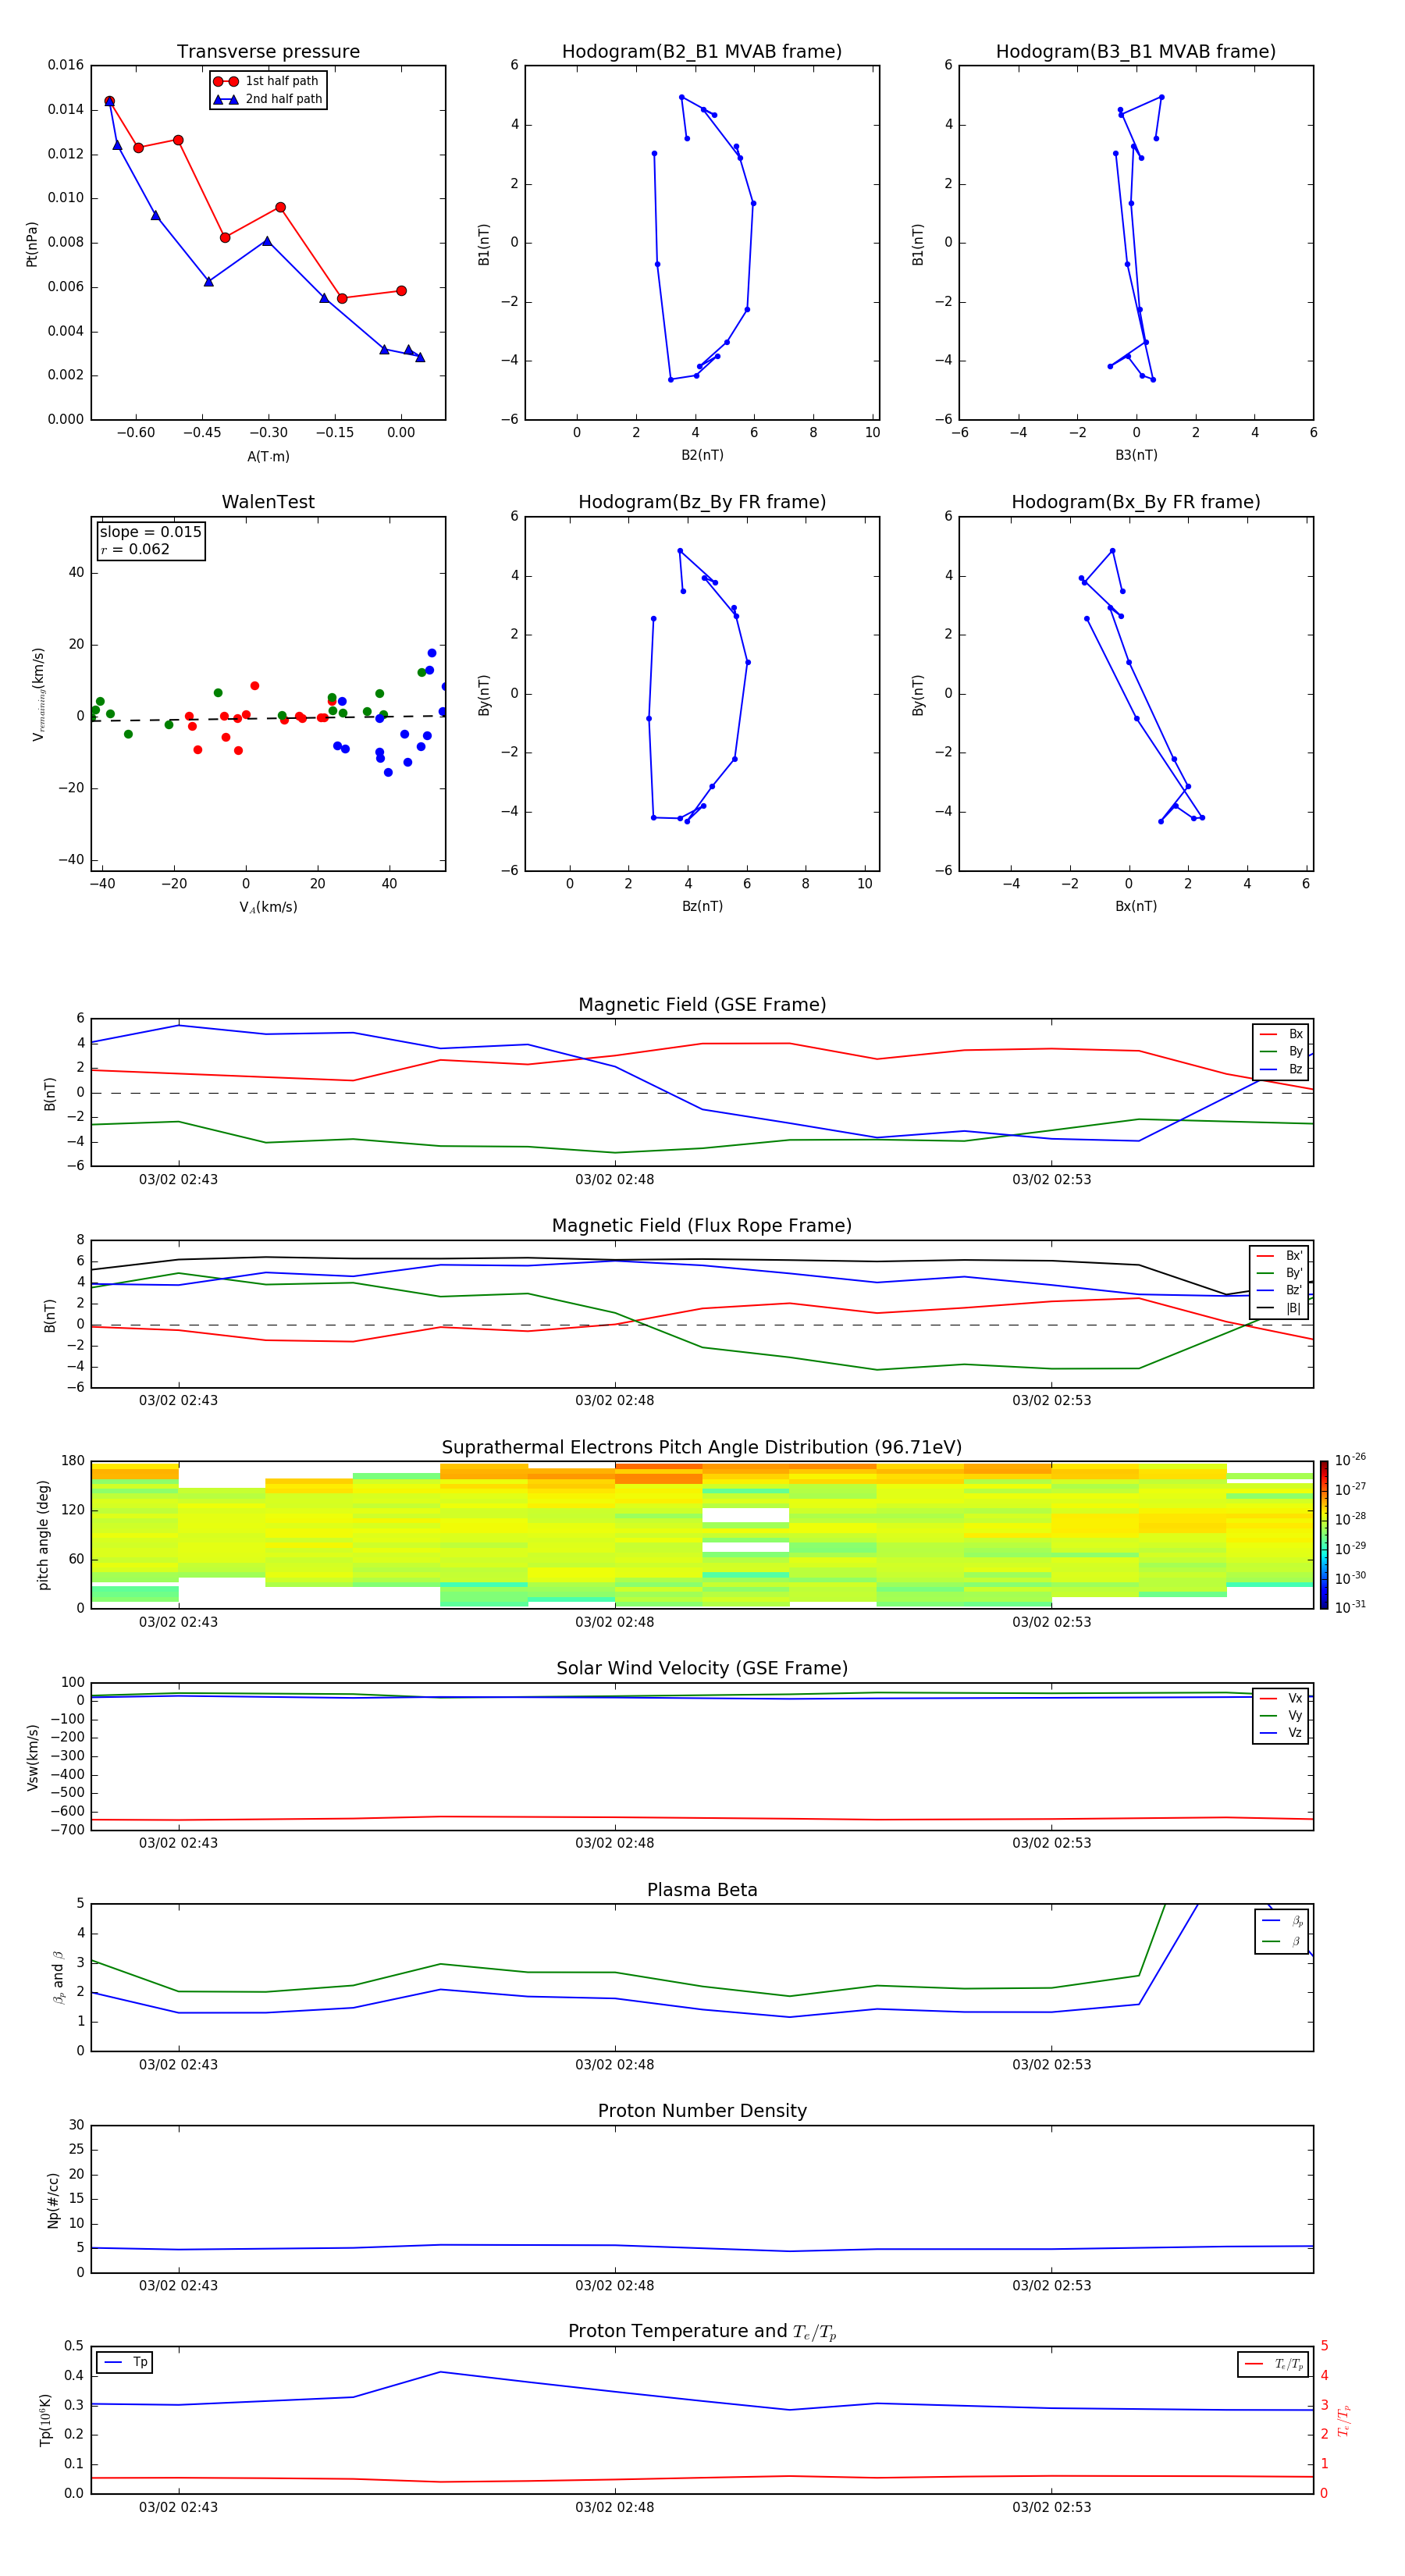
Task: Click the "V_A(km/s)" axis label under WalenTest
Action: (268, 907)
